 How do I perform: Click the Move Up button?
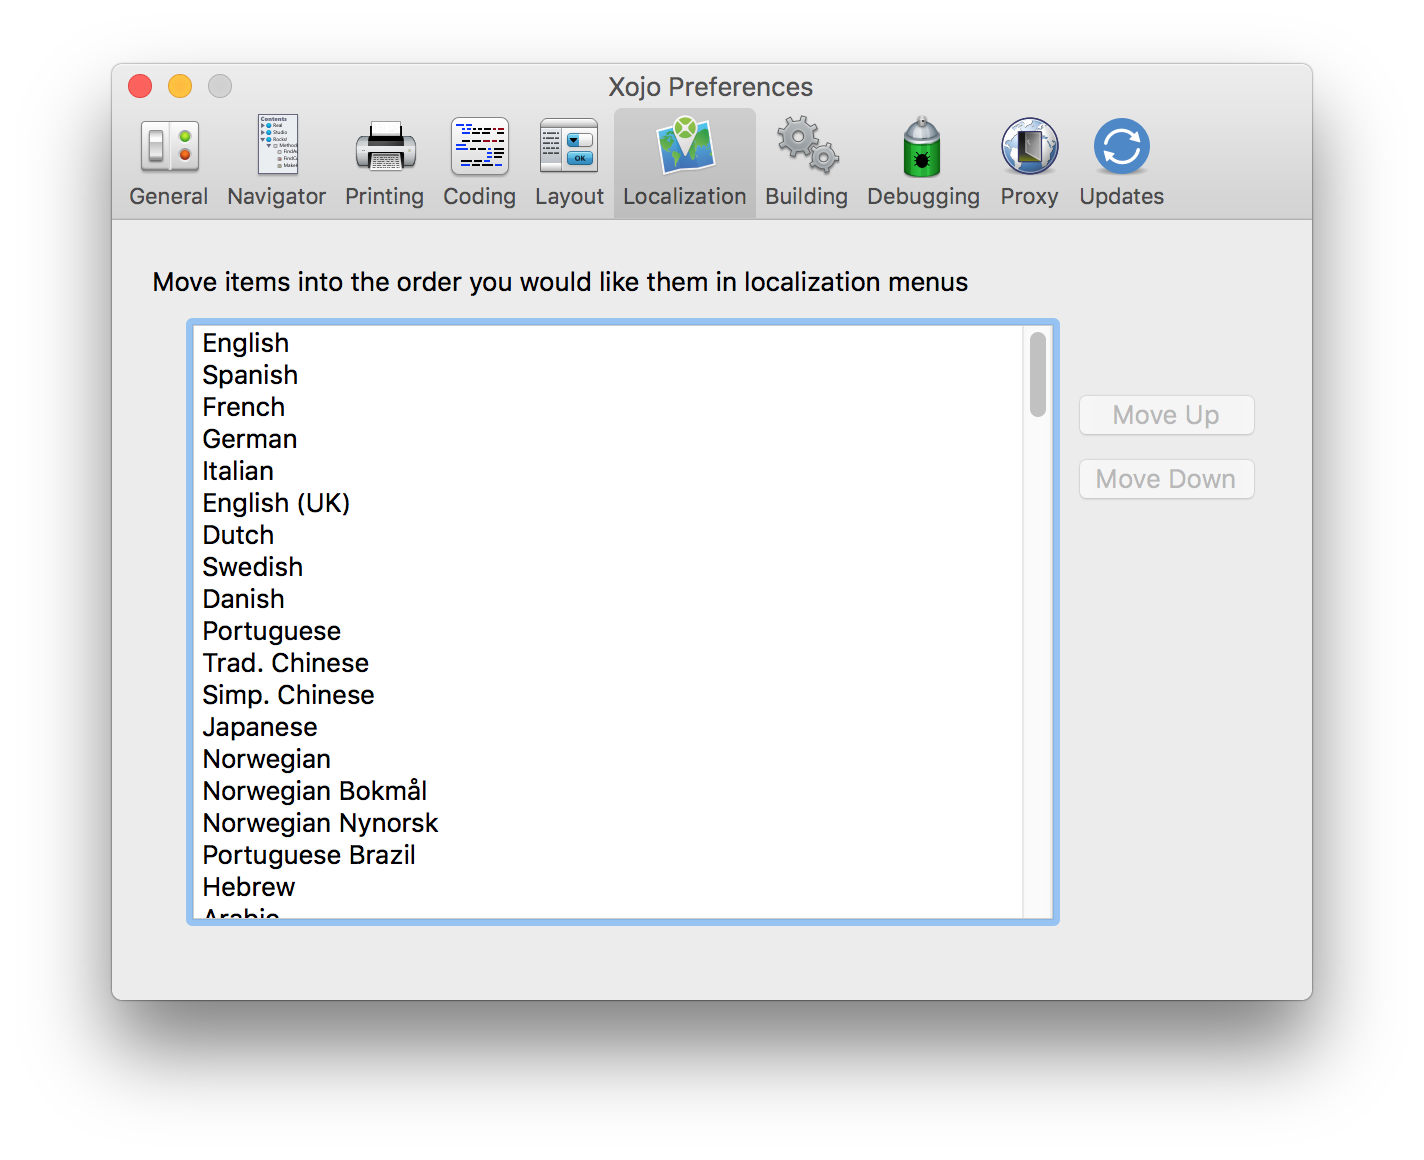click(x=1167, y=415)
